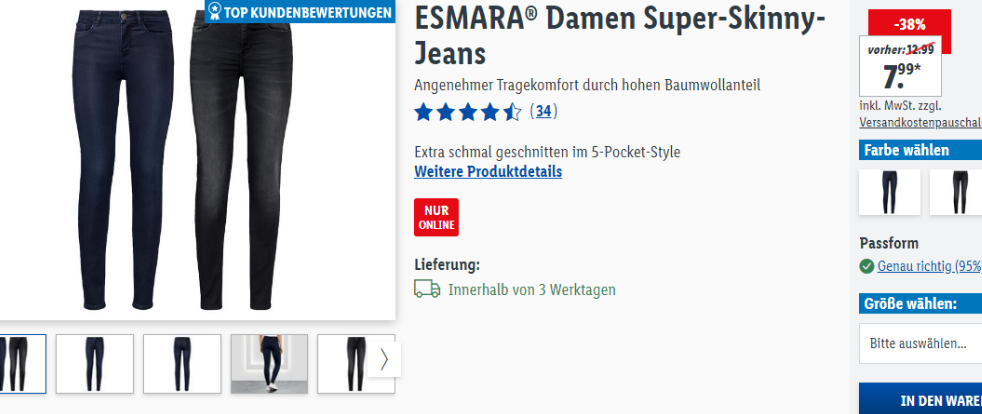Open Weitere Produktdetails link
The image size is (982, 414).
(488, 172)
